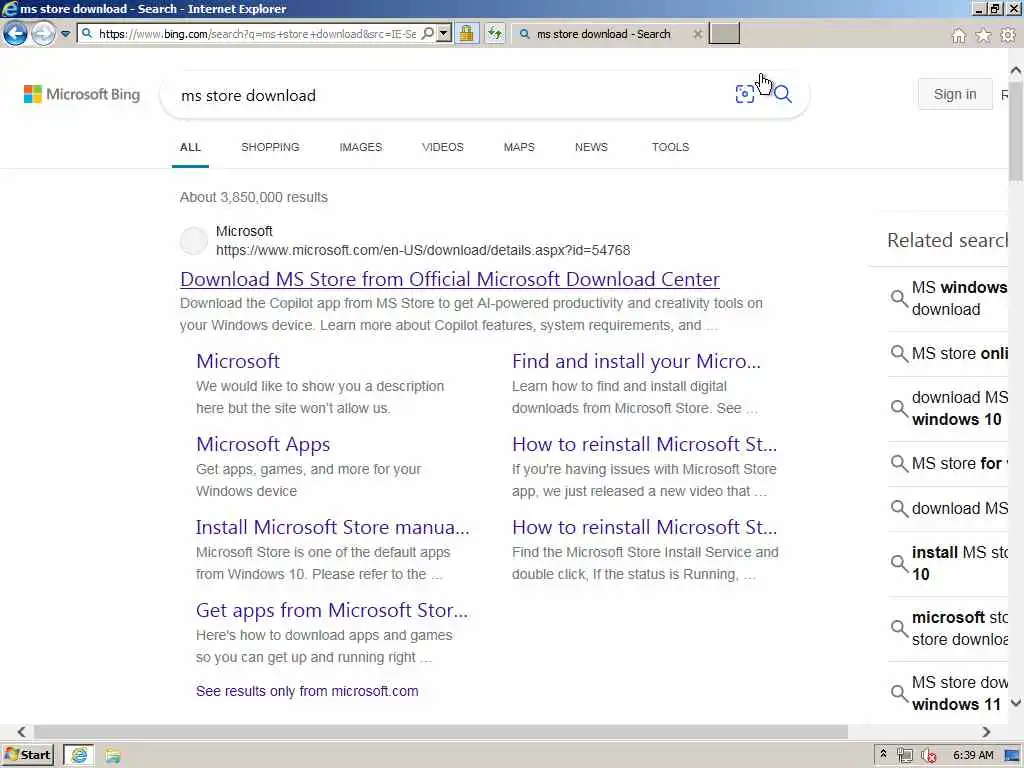Click 'See results only from microsoft.com'
This screenshot has width=1024, height=768.
tap(307, 691)
